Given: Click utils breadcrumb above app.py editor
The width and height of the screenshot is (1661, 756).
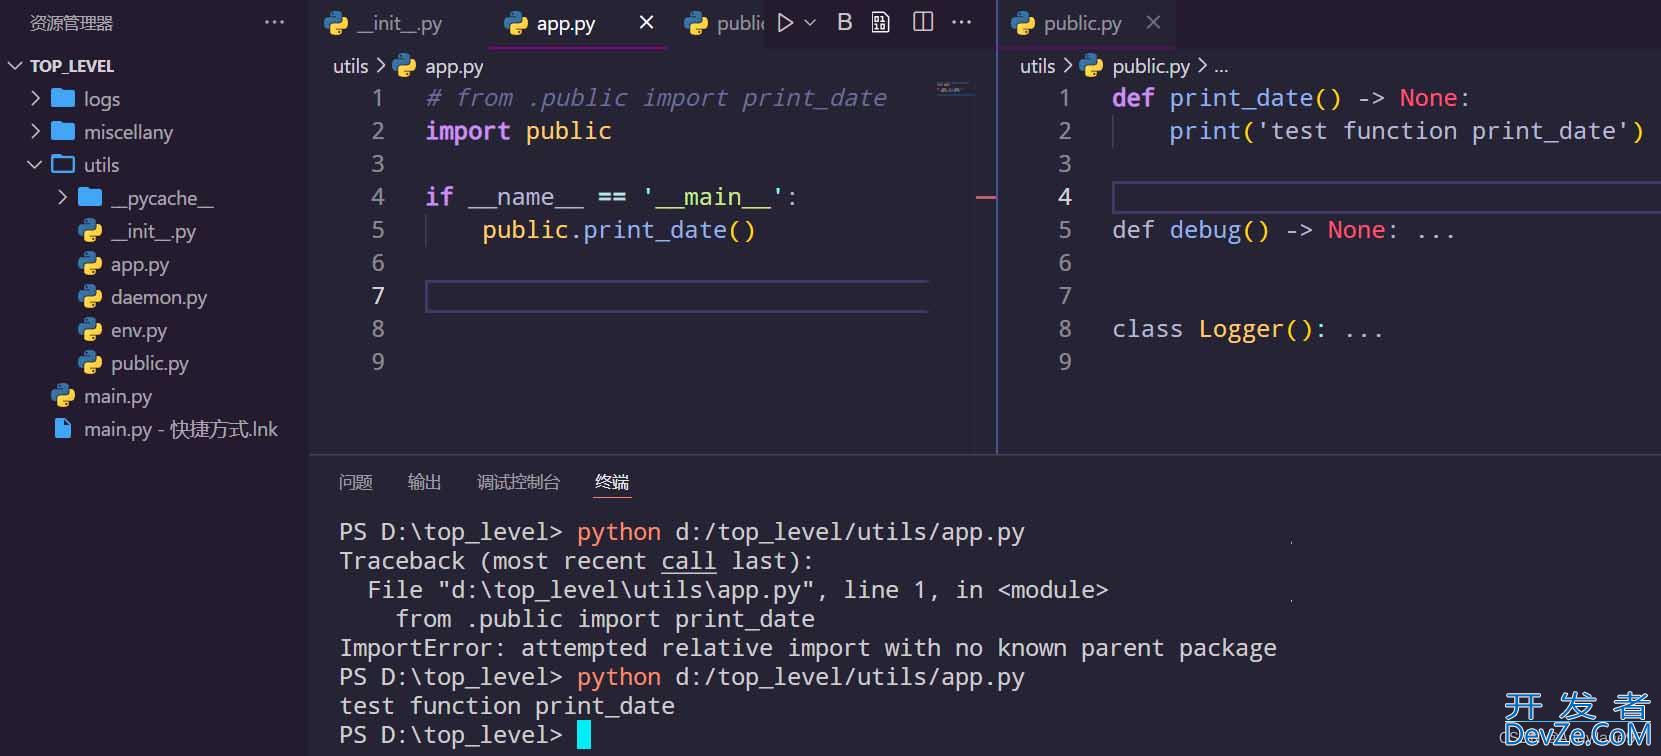Looking at the screenshot, I should coord(351,66).
